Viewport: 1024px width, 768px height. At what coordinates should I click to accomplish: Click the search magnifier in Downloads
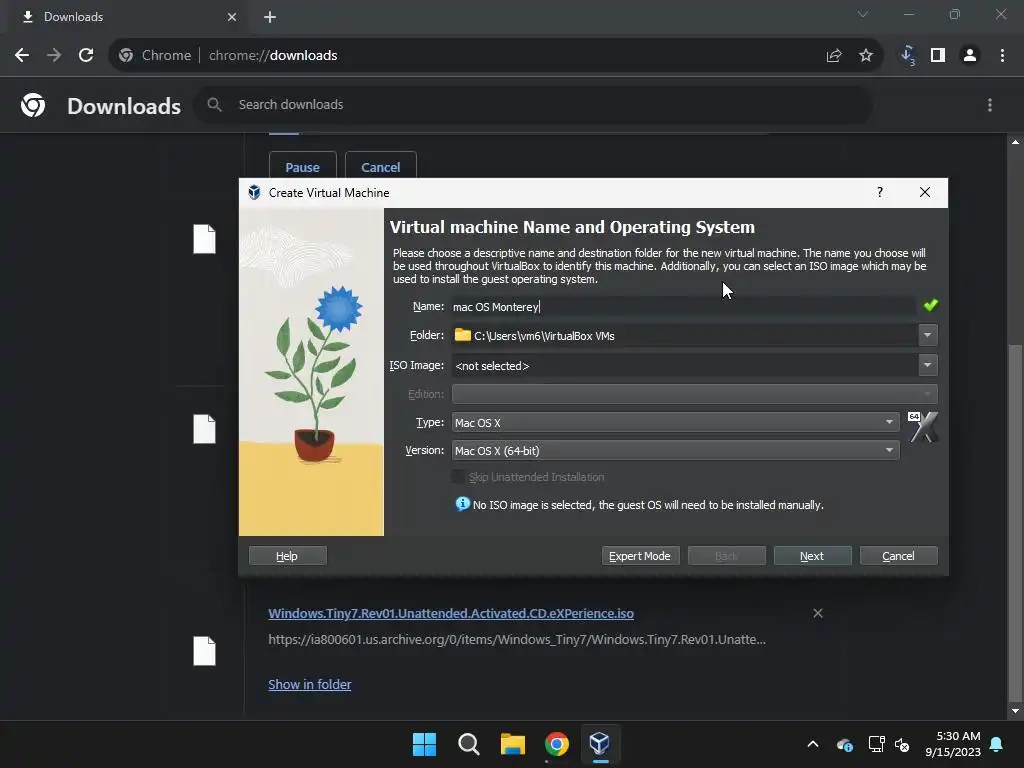tap(214, 104)
